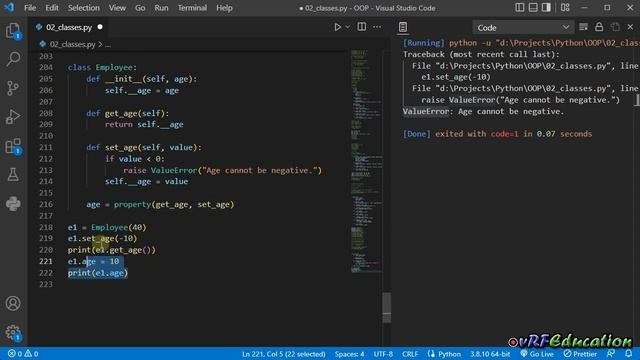This screenshot has width=640, height=360.
Task: Click print(e1.age) on line 222
Action: pyautogui.click(x=98, y=273)
